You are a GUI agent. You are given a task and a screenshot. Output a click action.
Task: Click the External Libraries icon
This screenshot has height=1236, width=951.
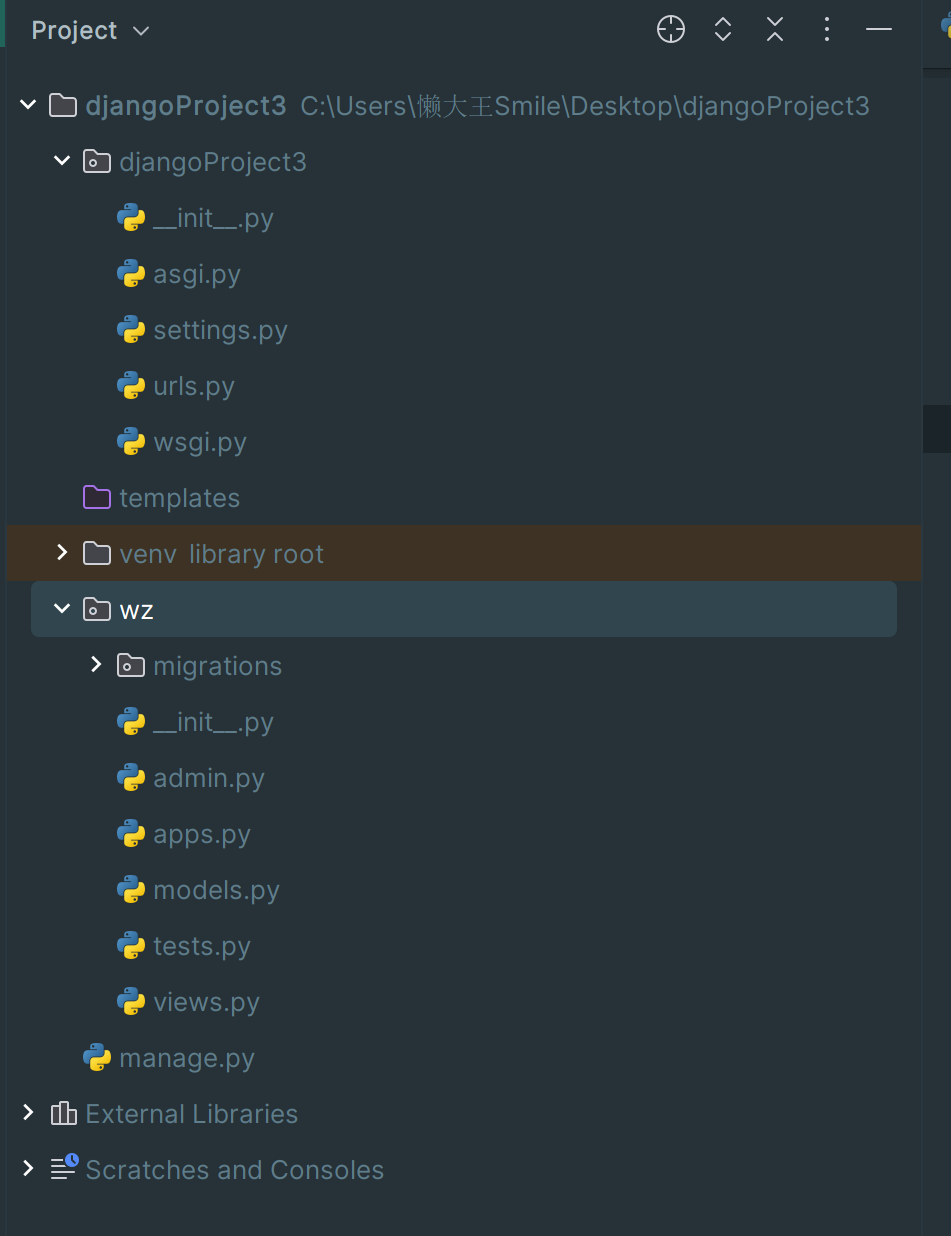(64, 1113)
